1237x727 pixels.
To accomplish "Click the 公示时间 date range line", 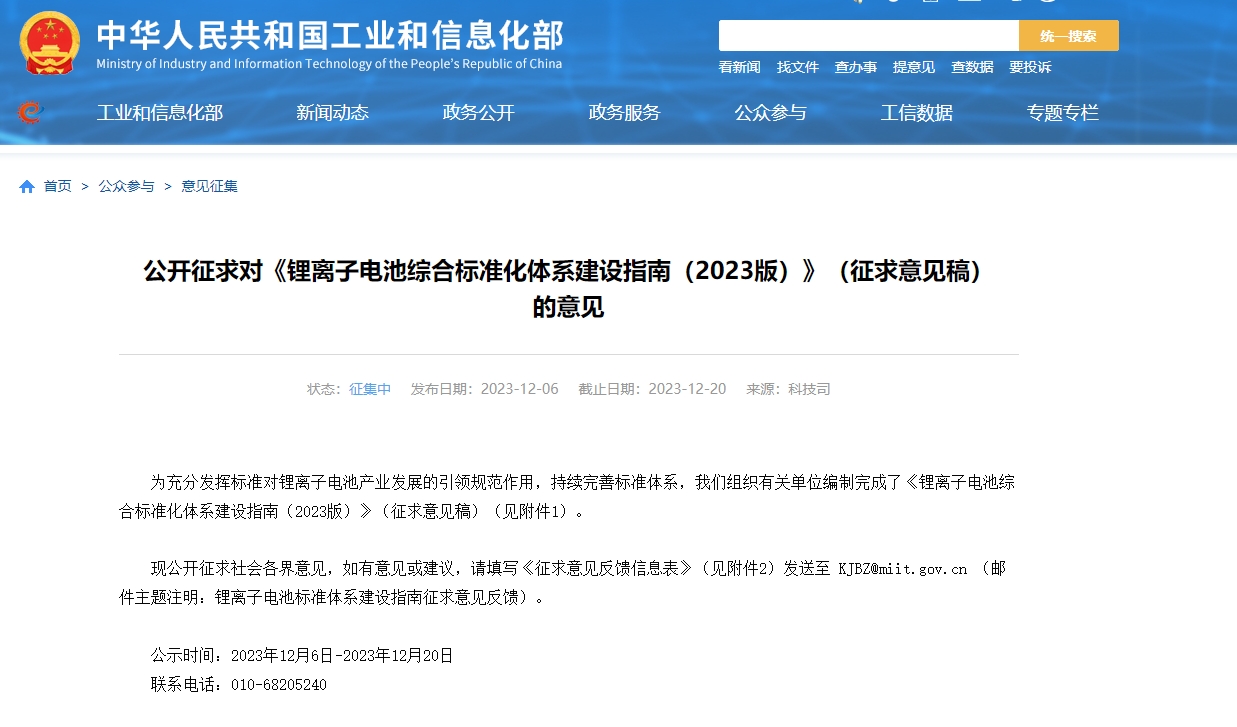I will pyautogui.click(x=302, y=656).
